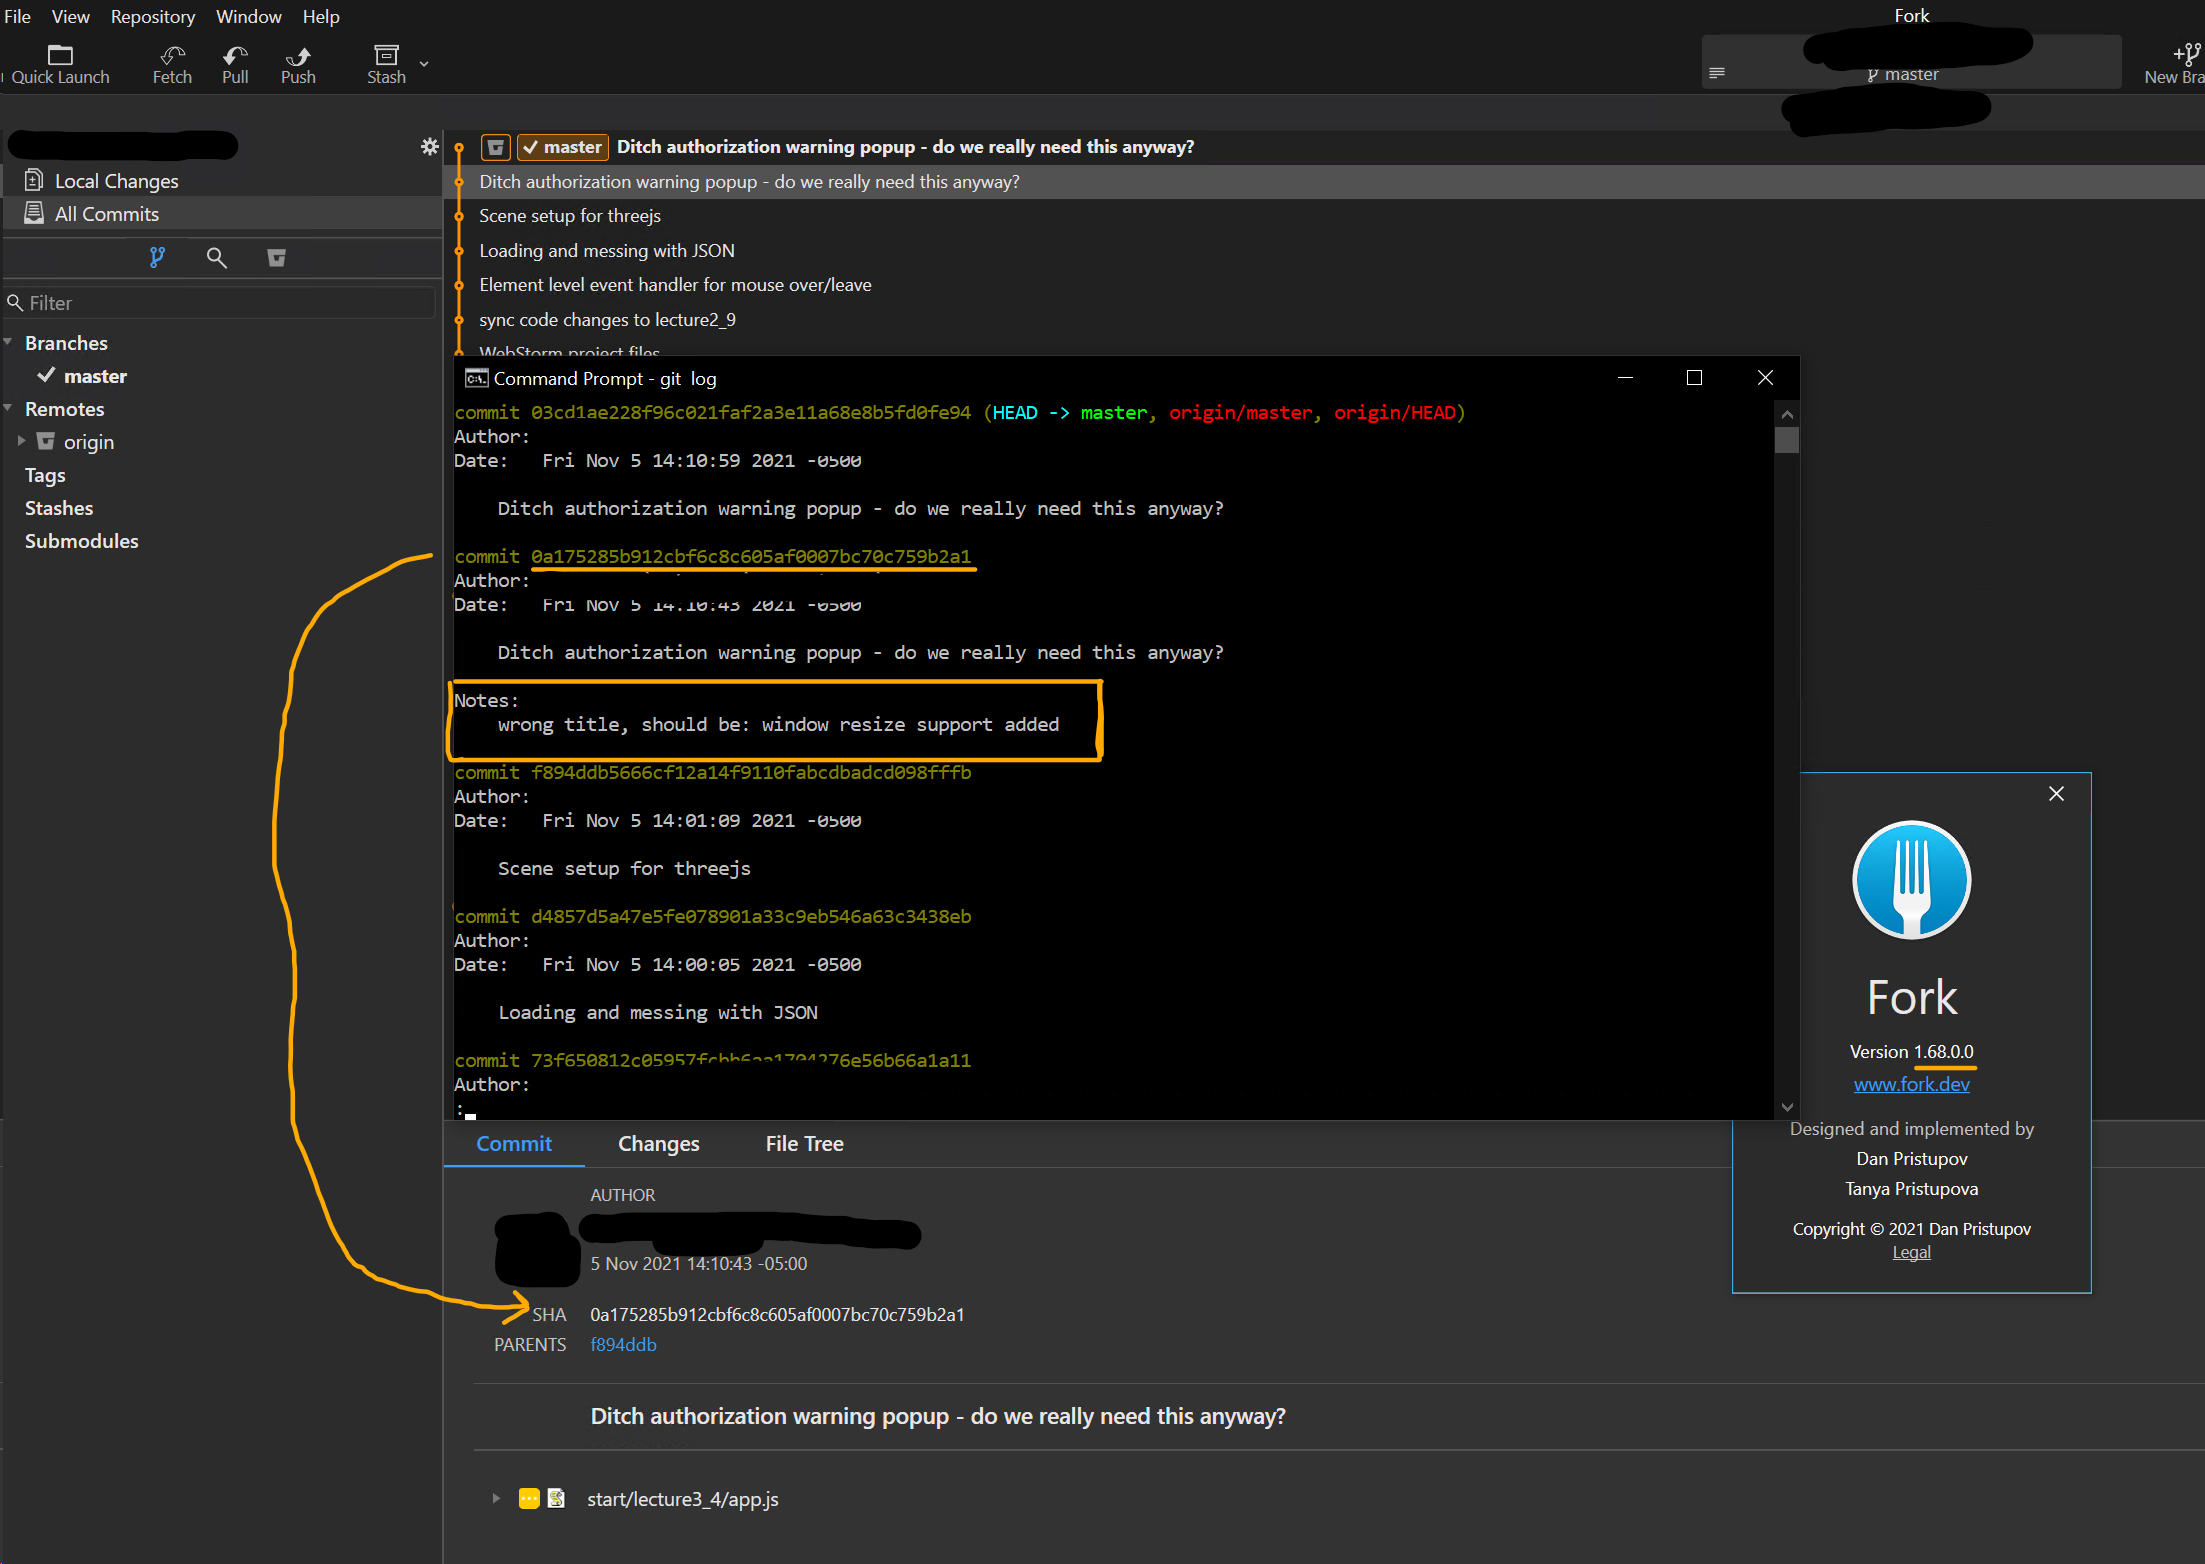Open the Repository menu

click(153, 16)
